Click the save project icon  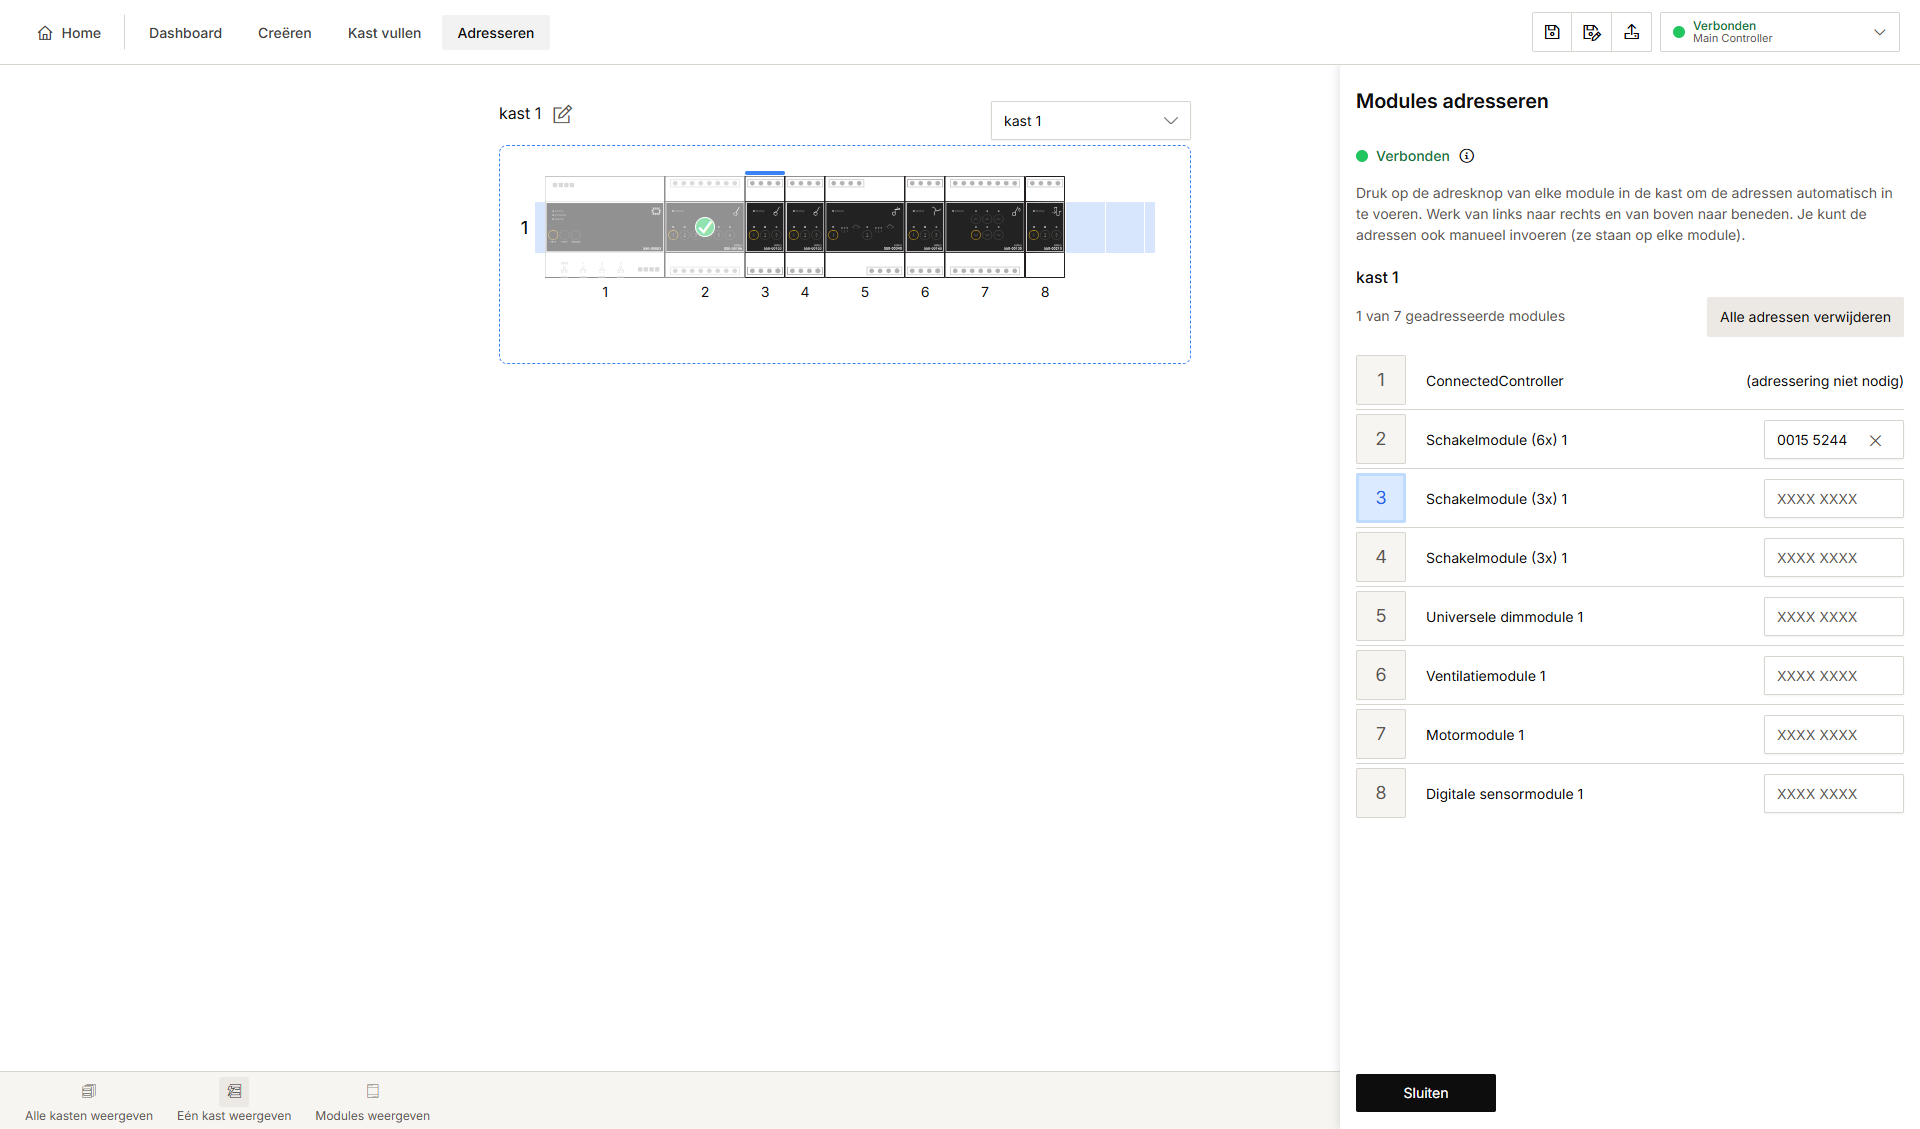1552,33
